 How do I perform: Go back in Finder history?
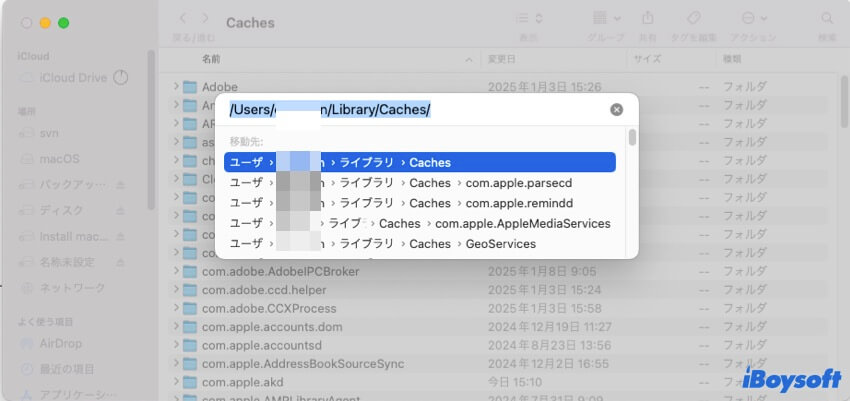pos(183,19)
